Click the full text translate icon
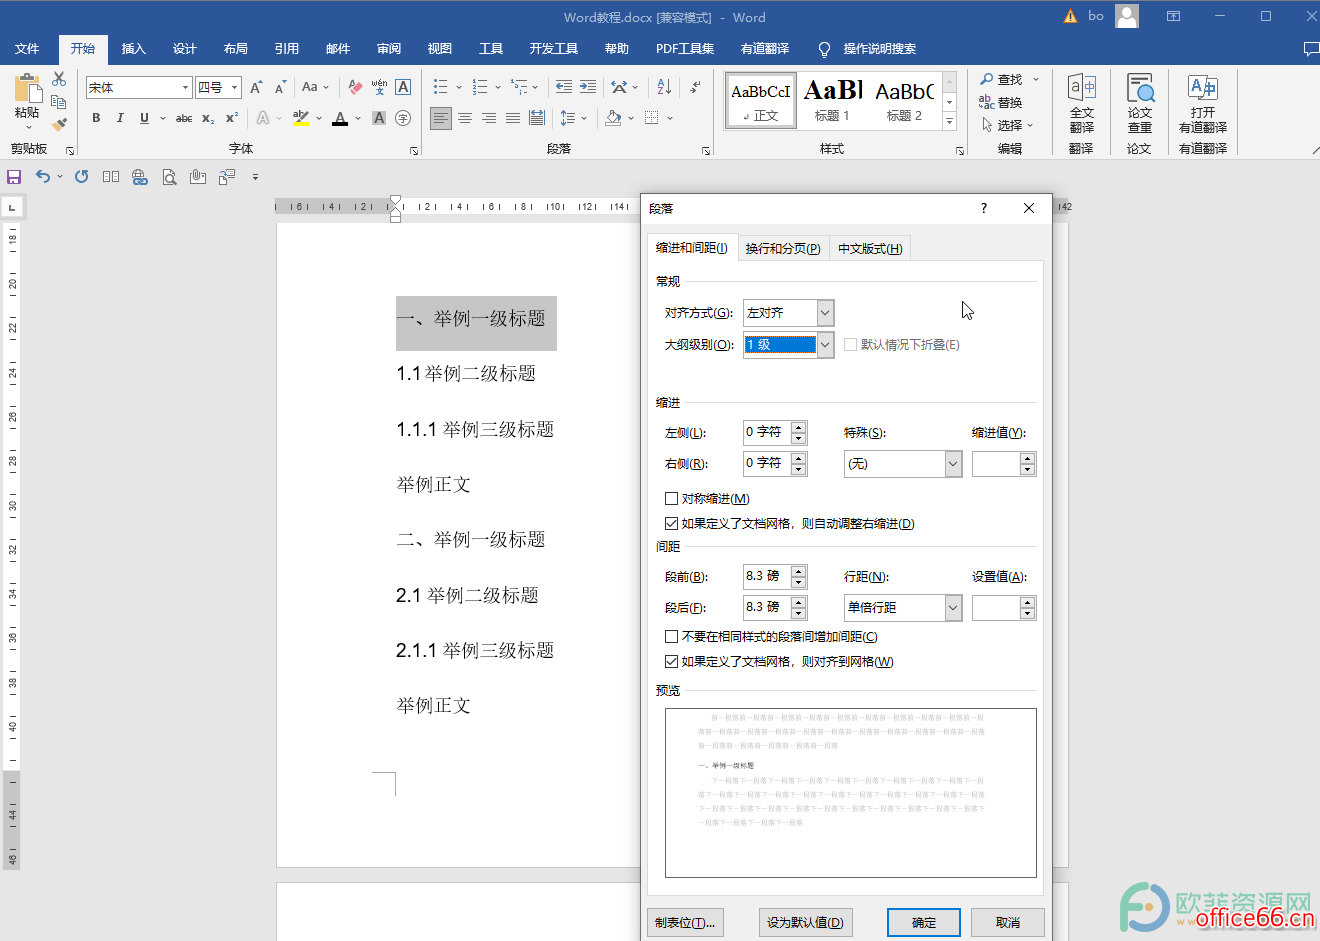This screenshot has height=941, width=1320. [1081, 103]
